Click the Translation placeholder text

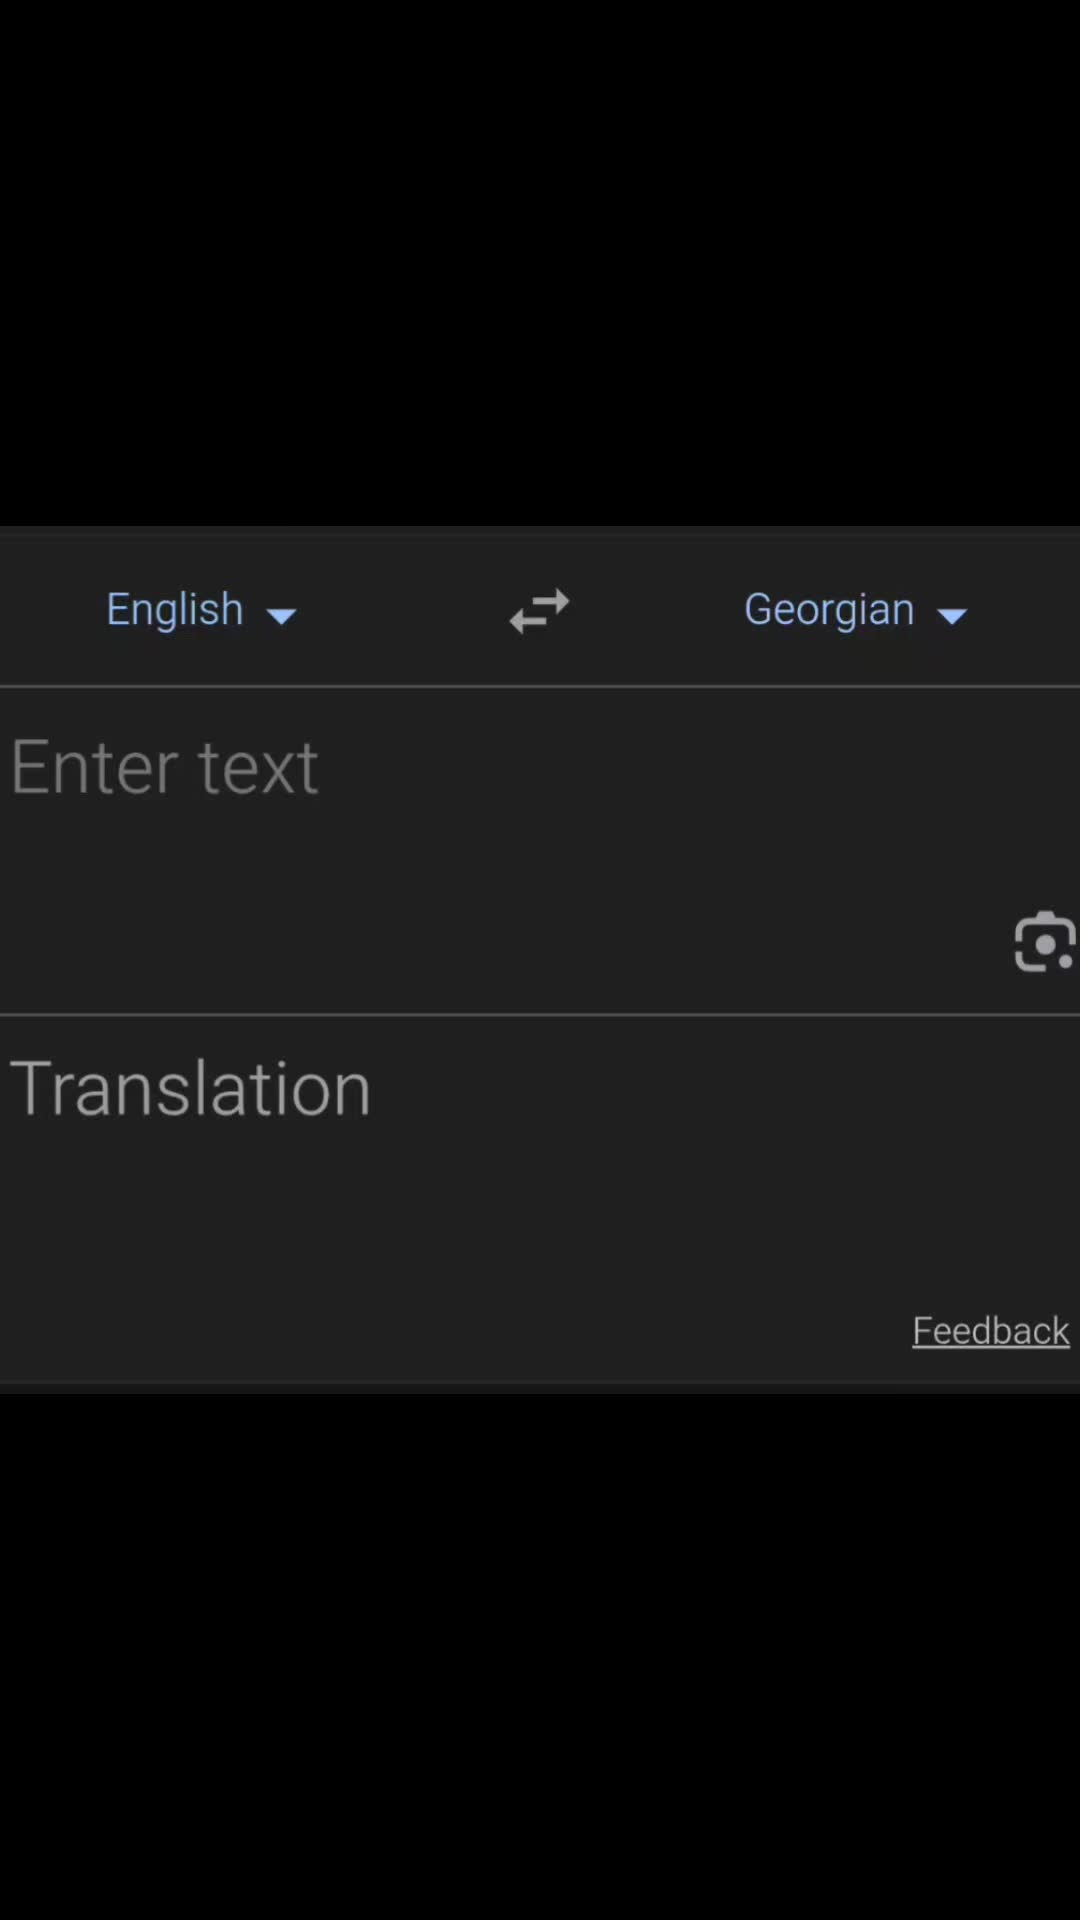click(190, 1088)
